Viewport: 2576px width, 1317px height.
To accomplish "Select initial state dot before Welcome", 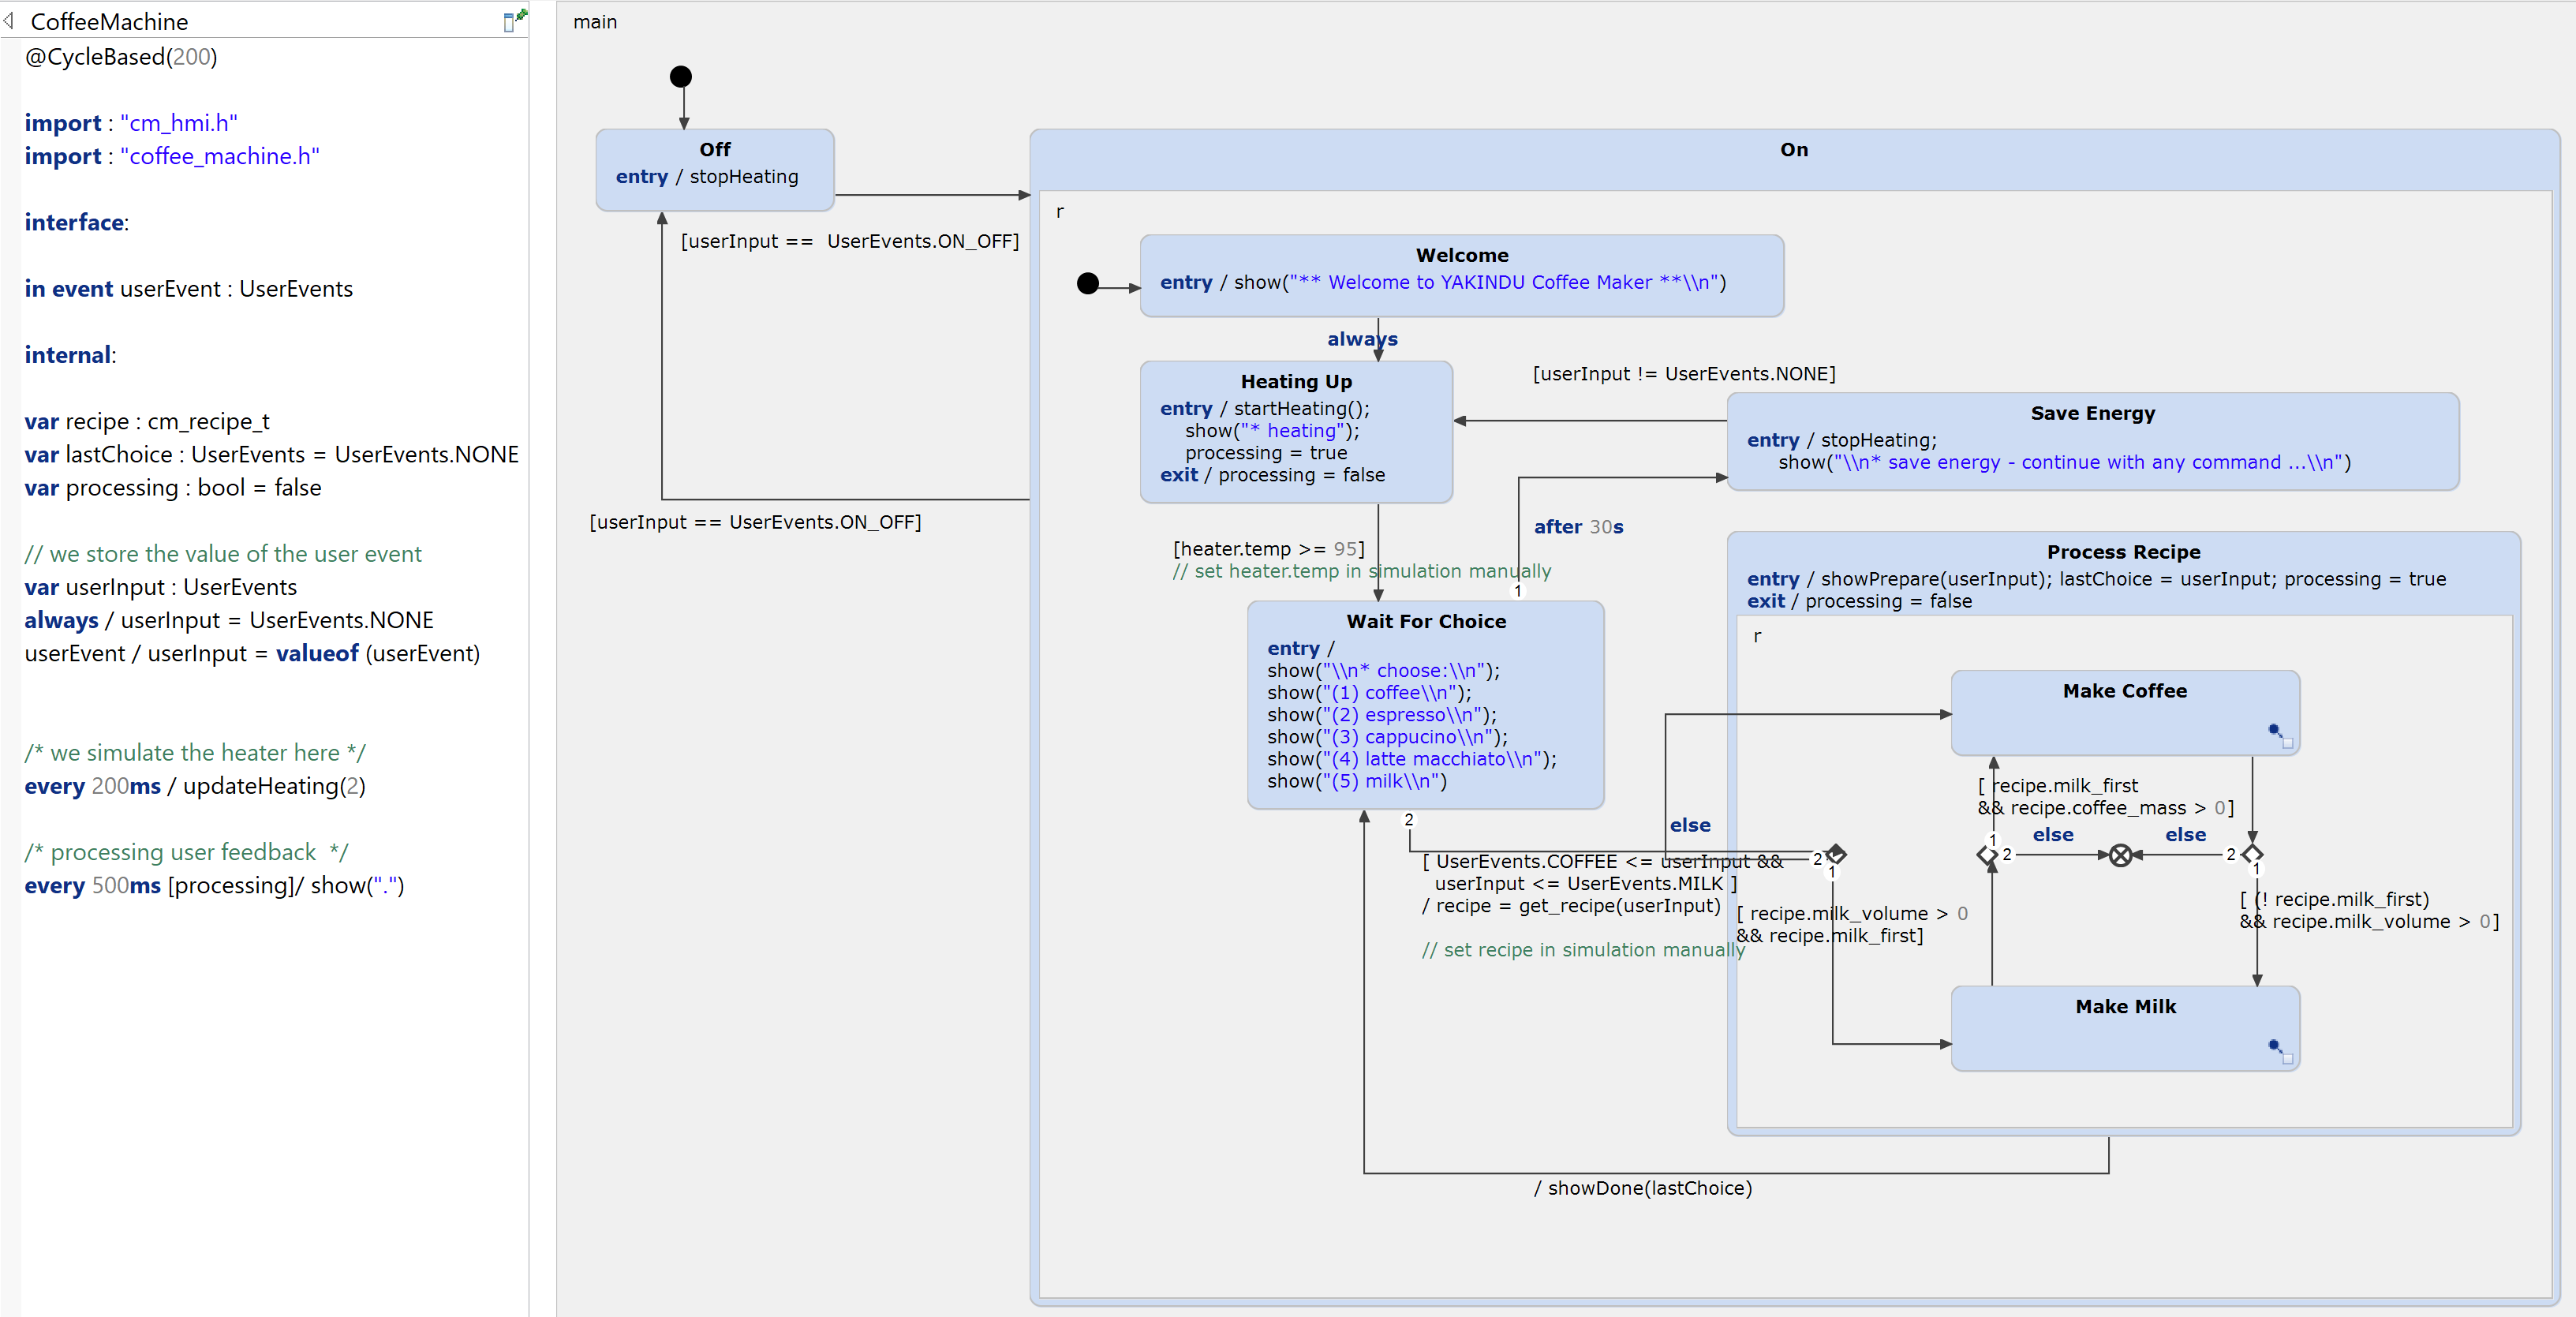I will [x=1088, y=284].
